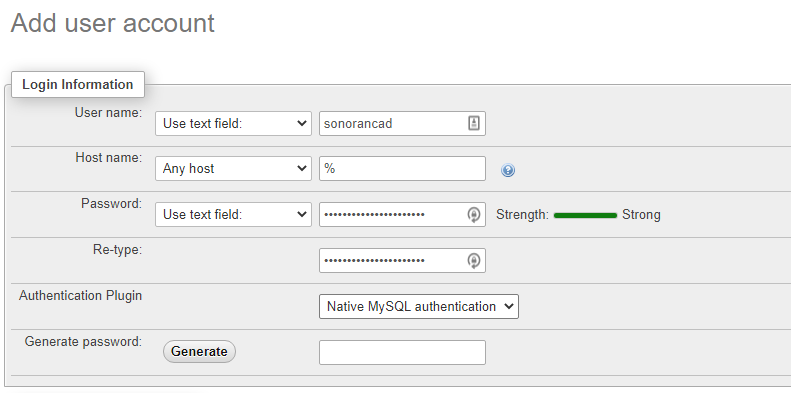Click the host name field showing %
Image resolution: width=791 pixels, height=393 pixels.
pyautogui.click(x=402, y=169)
